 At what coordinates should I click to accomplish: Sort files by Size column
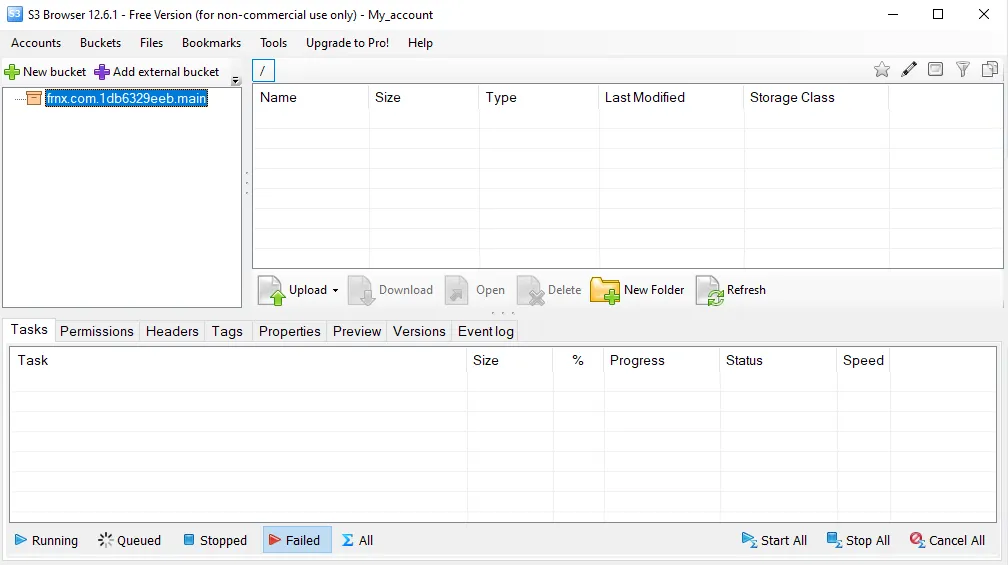(x=424, y=98)
